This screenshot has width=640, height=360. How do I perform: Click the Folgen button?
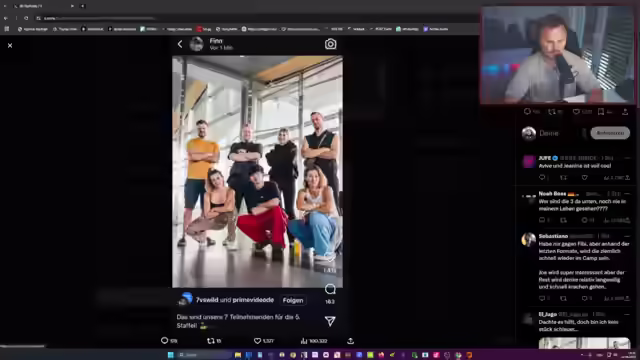pyautogui.click(x=293, y=300)
